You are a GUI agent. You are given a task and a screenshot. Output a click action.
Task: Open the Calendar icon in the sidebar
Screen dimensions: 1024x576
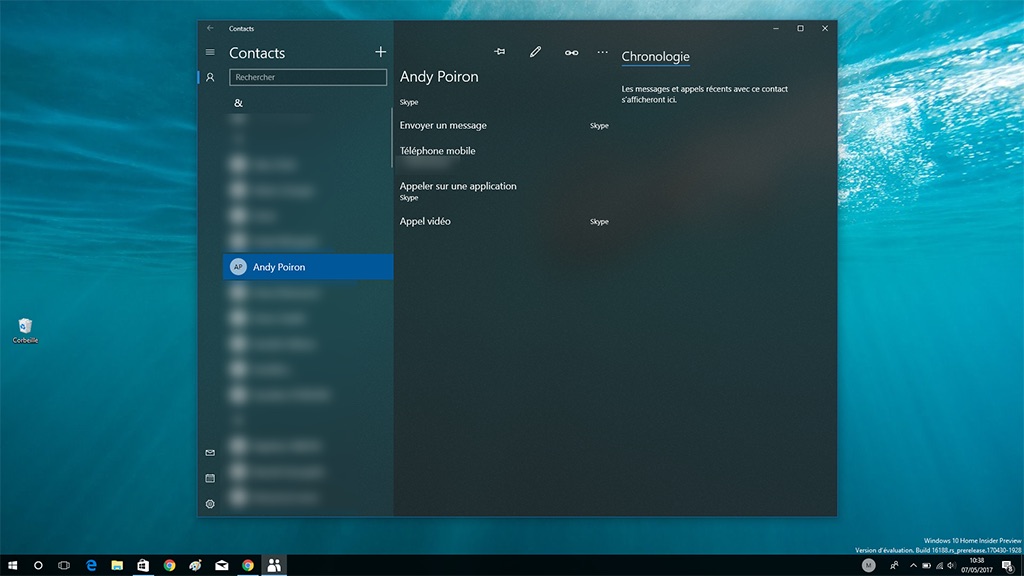210,478
